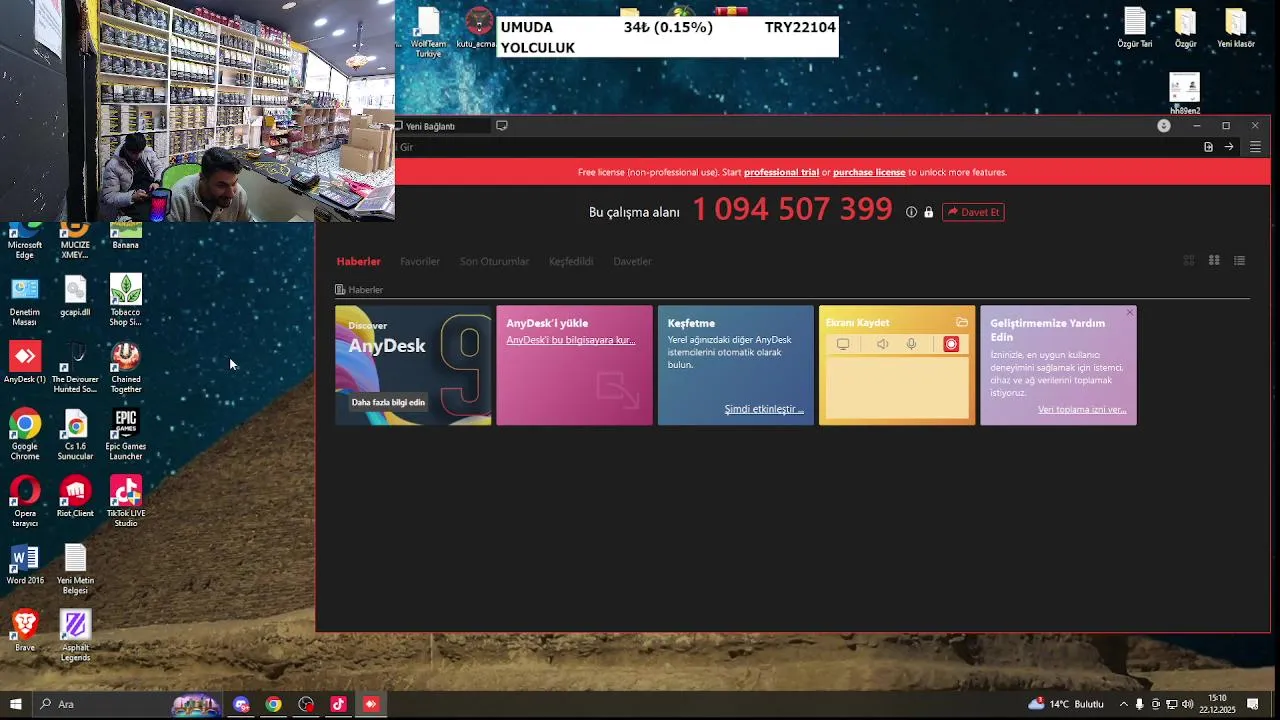Image resolution: width=1280 pixels, height=720 pixels.
Task: Click the connect arrow in the address bar
Action: (x=1229, y=147)
